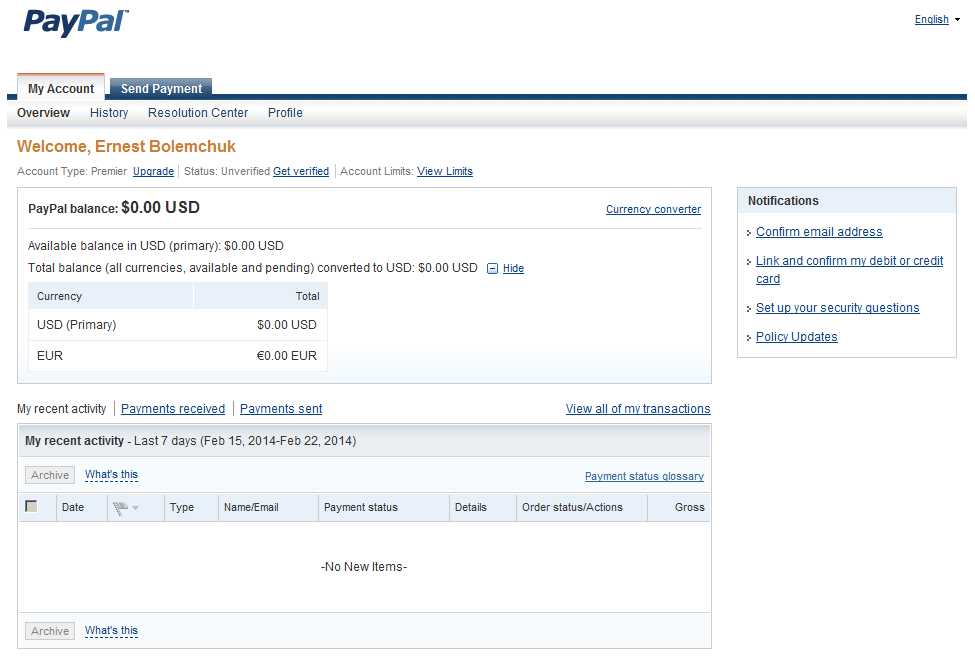Open the Policy Updates notification

797,337
